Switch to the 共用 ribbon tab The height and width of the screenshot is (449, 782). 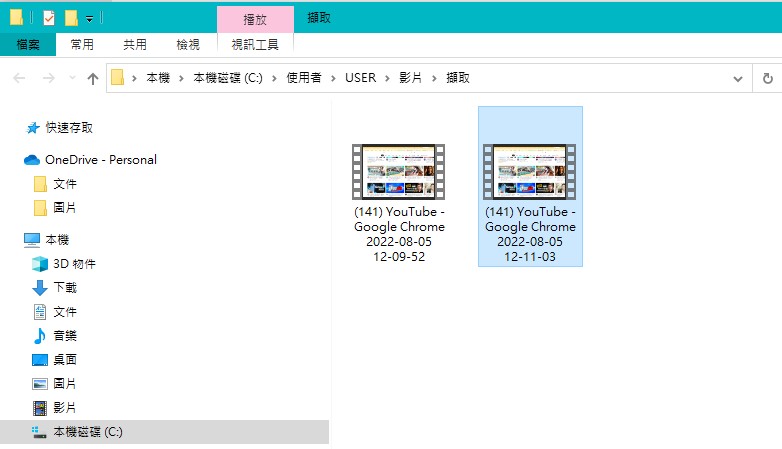[135, 44]
